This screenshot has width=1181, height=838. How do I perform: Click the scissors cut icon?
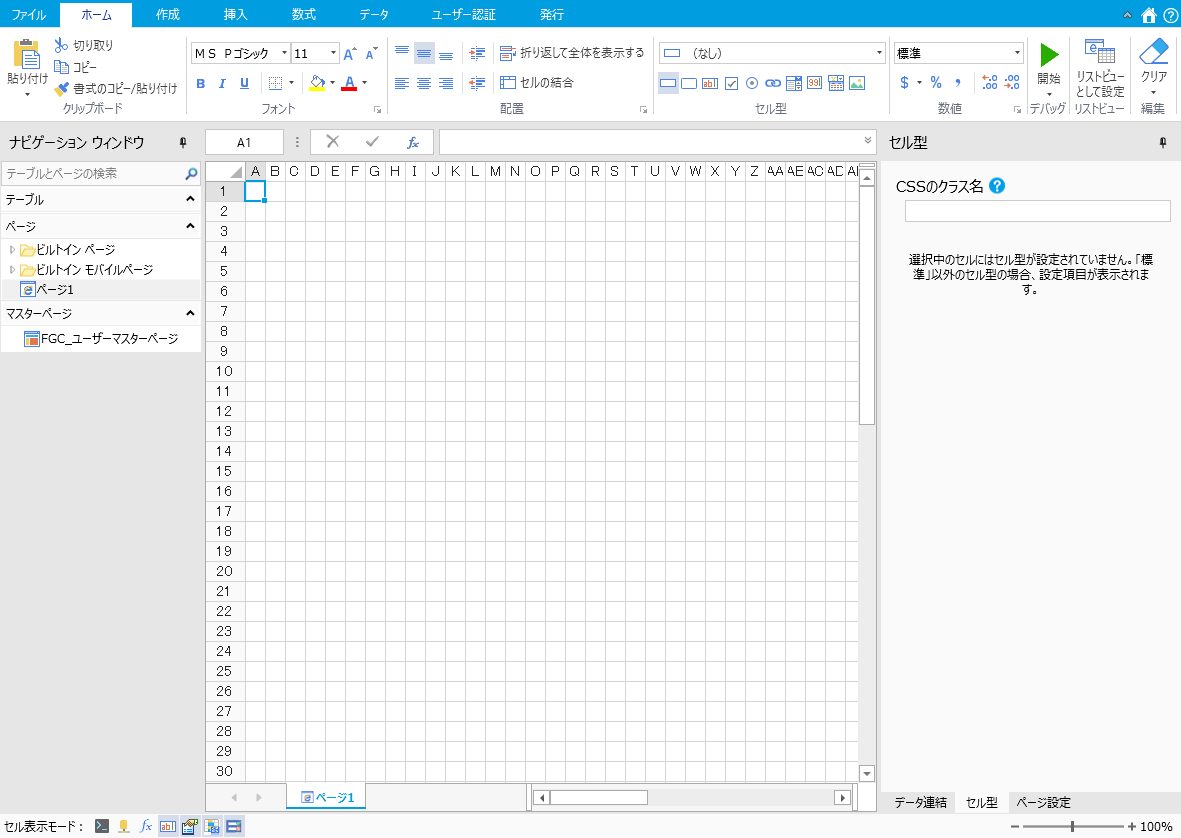[x=61, y=45]
